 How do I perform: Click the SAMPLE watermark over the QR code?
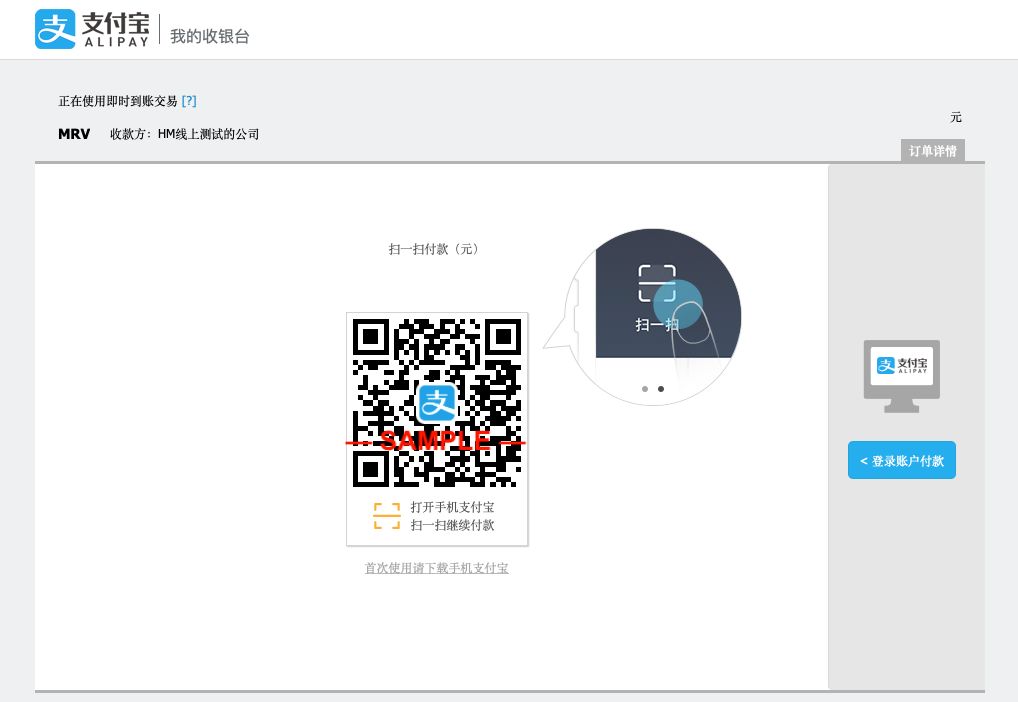tap(437, 438)
